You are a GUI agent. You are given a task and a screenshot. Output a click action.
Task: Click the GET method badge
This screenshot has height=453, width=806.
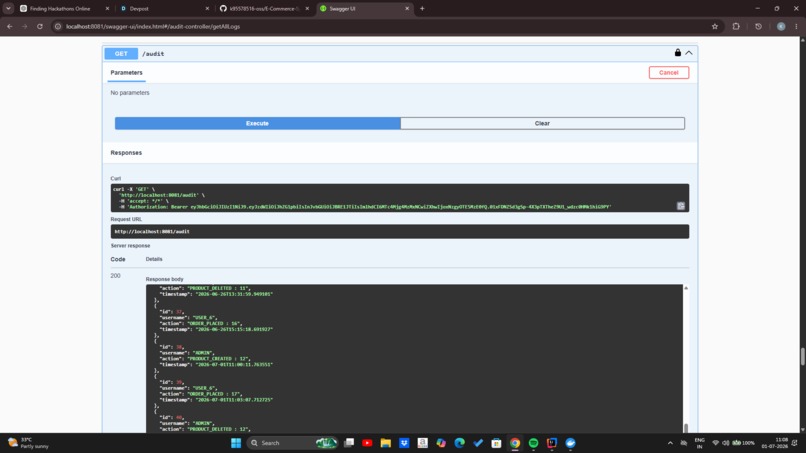tap(121, 53)
